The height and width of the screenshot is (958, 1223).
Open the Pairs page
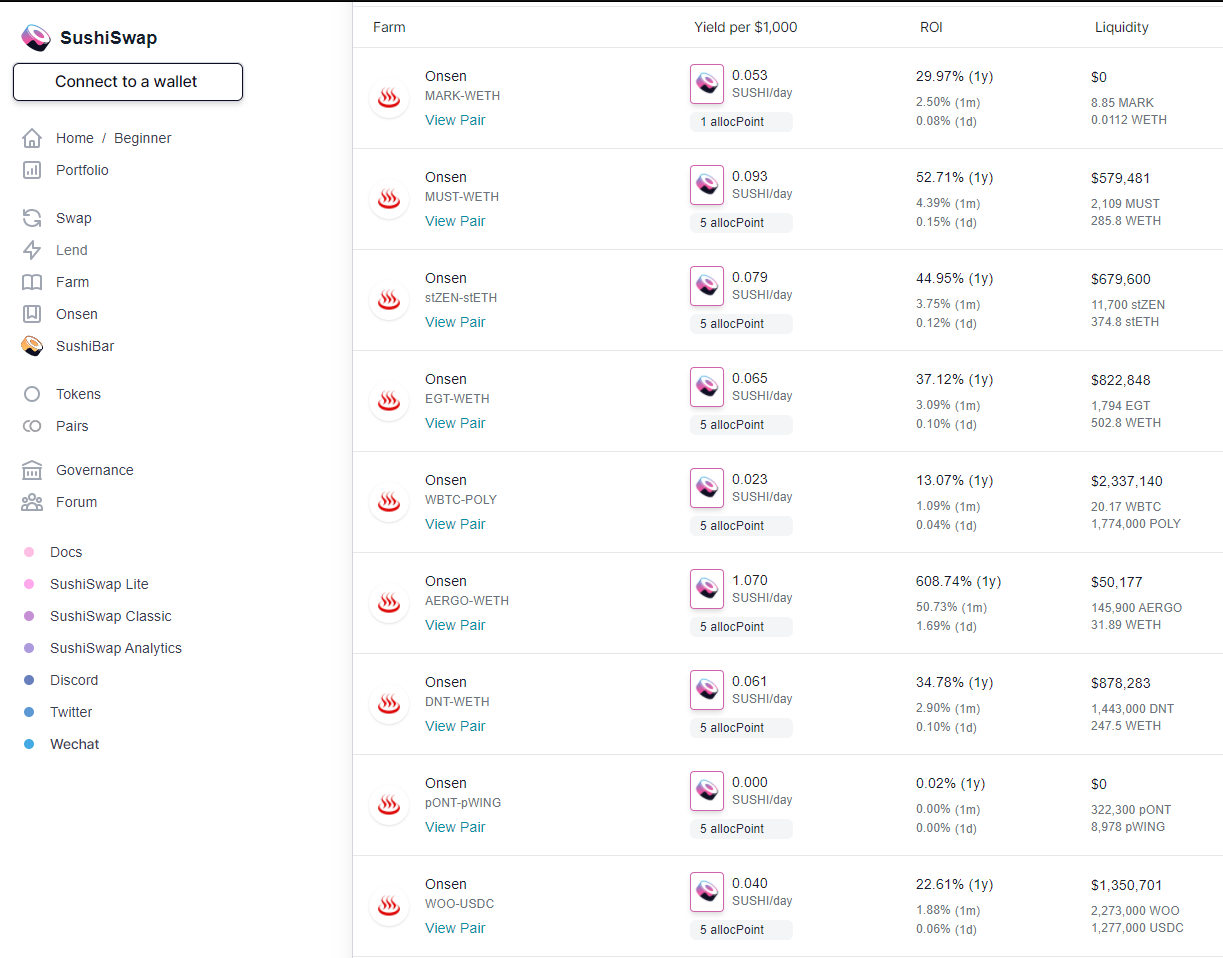pos(72,426)
